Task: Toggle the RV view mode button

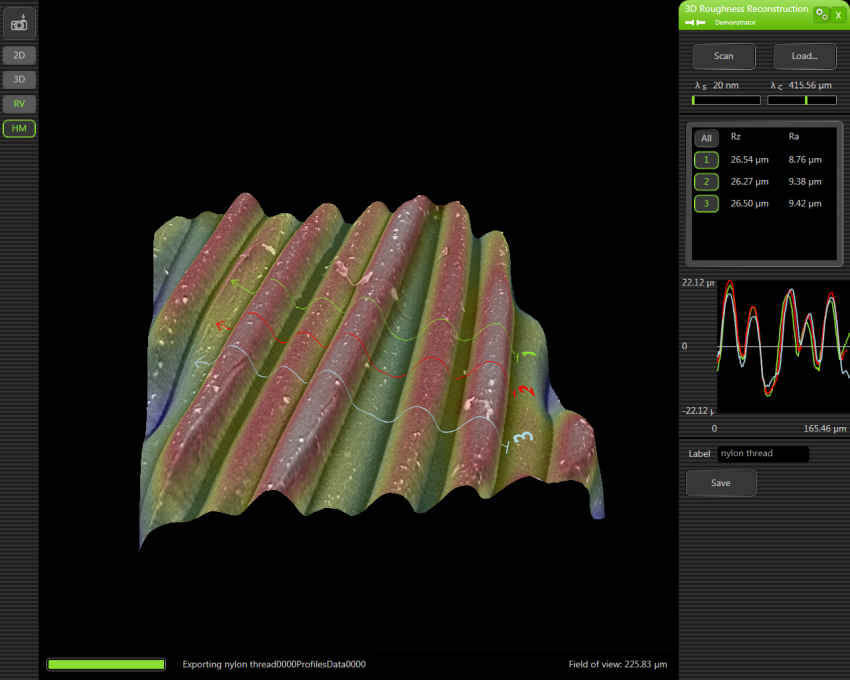Action: [19, 104]
